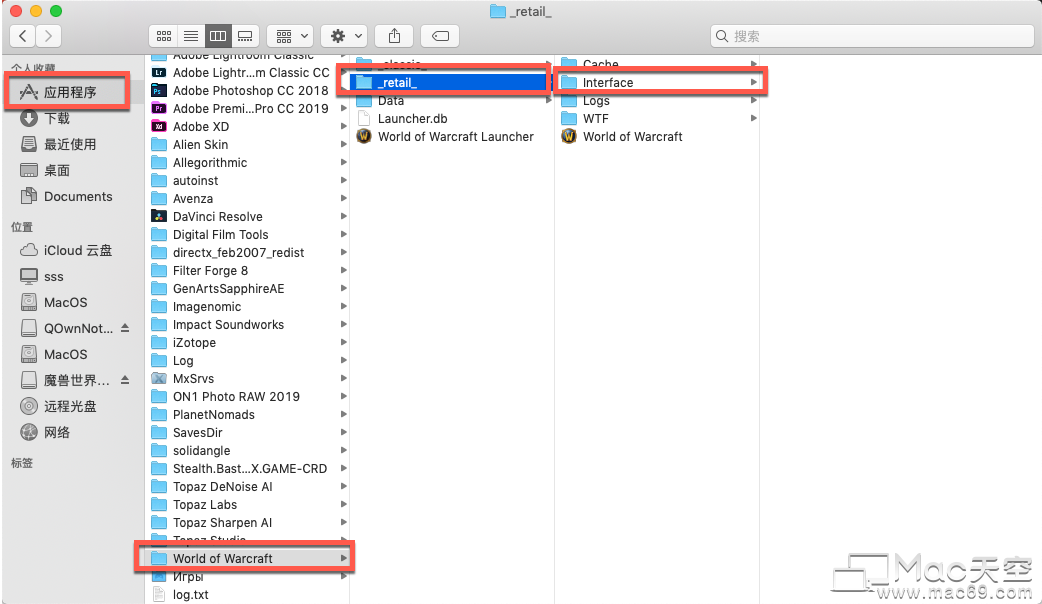Expand the WTF folder arrow

tap(754, 118)
